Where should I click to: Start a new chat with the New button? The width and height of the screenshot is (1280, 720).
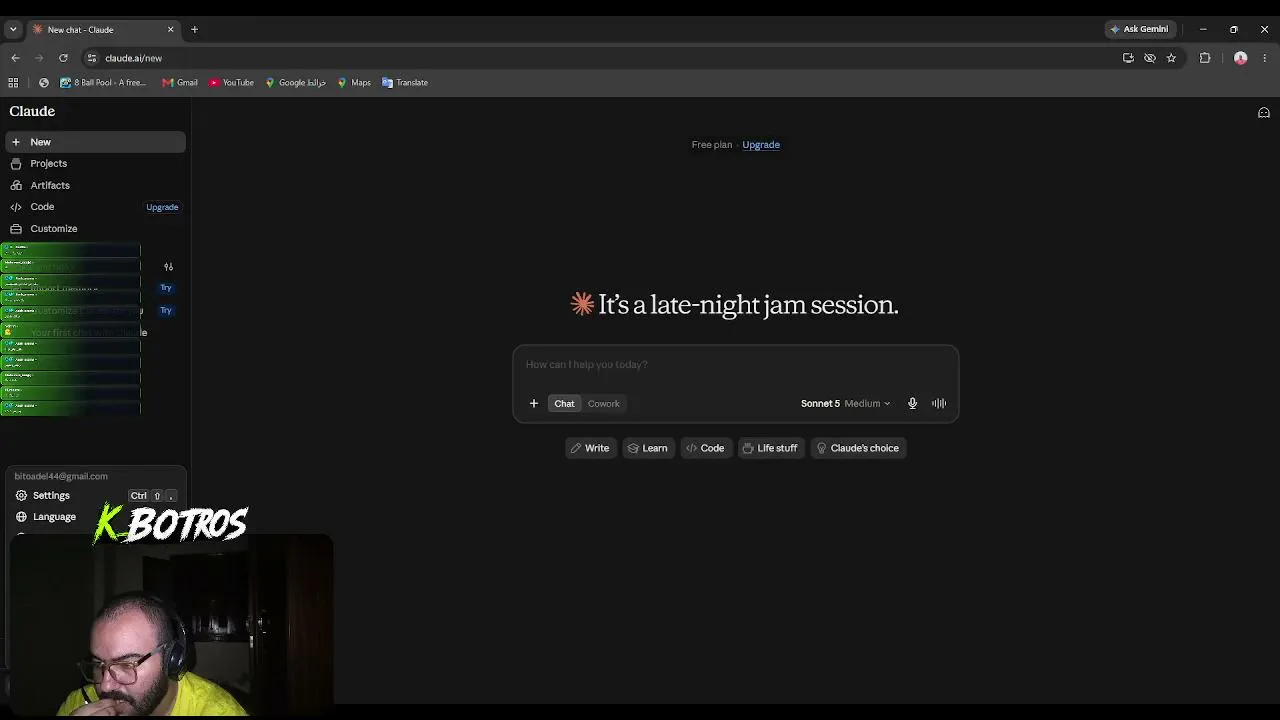[94, 142]
